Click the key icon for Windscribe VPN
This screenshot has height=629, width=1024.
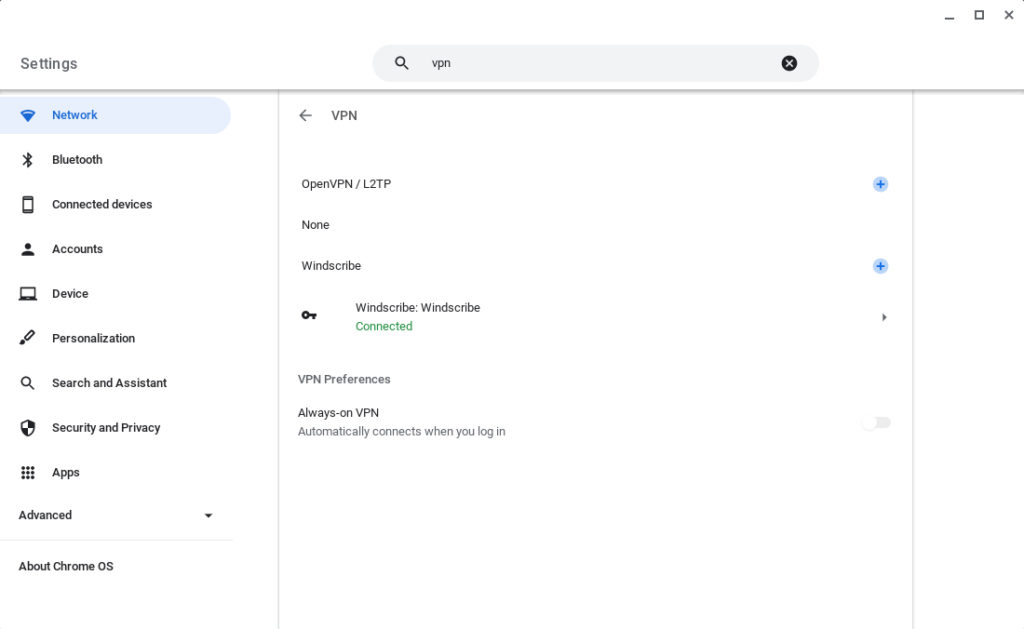pos(309,315)
